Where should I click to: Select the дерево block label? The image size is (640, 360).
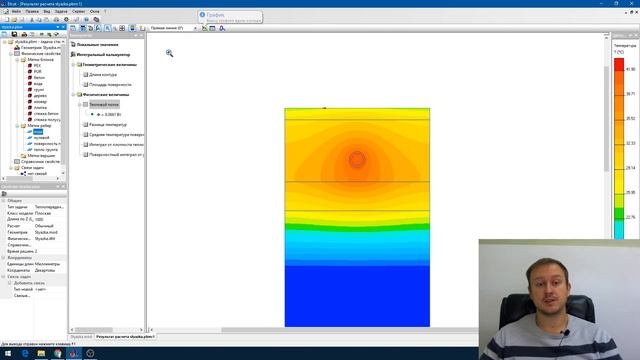click(40, 96)
